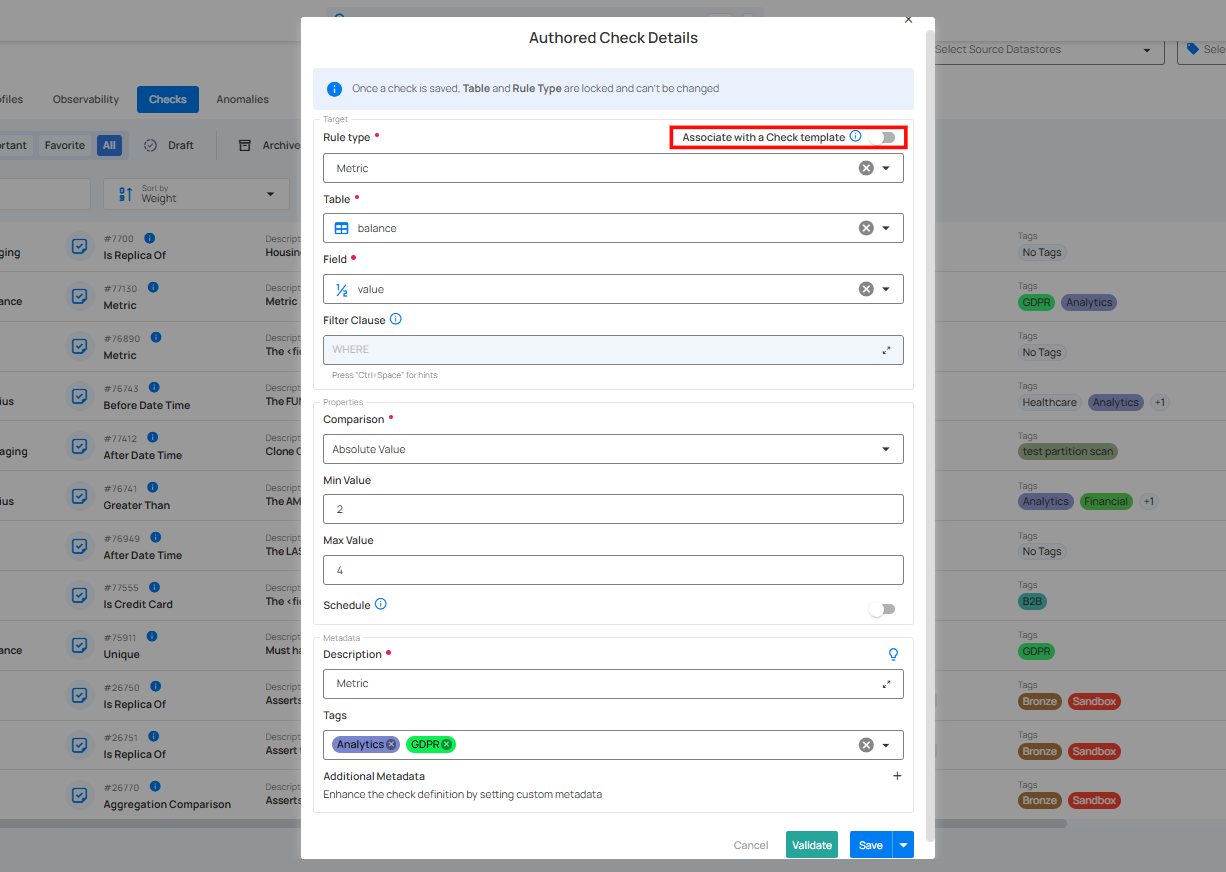Turn on the Schedule toggle
The height and width of the screenshot is (872, 1226).
882,608
